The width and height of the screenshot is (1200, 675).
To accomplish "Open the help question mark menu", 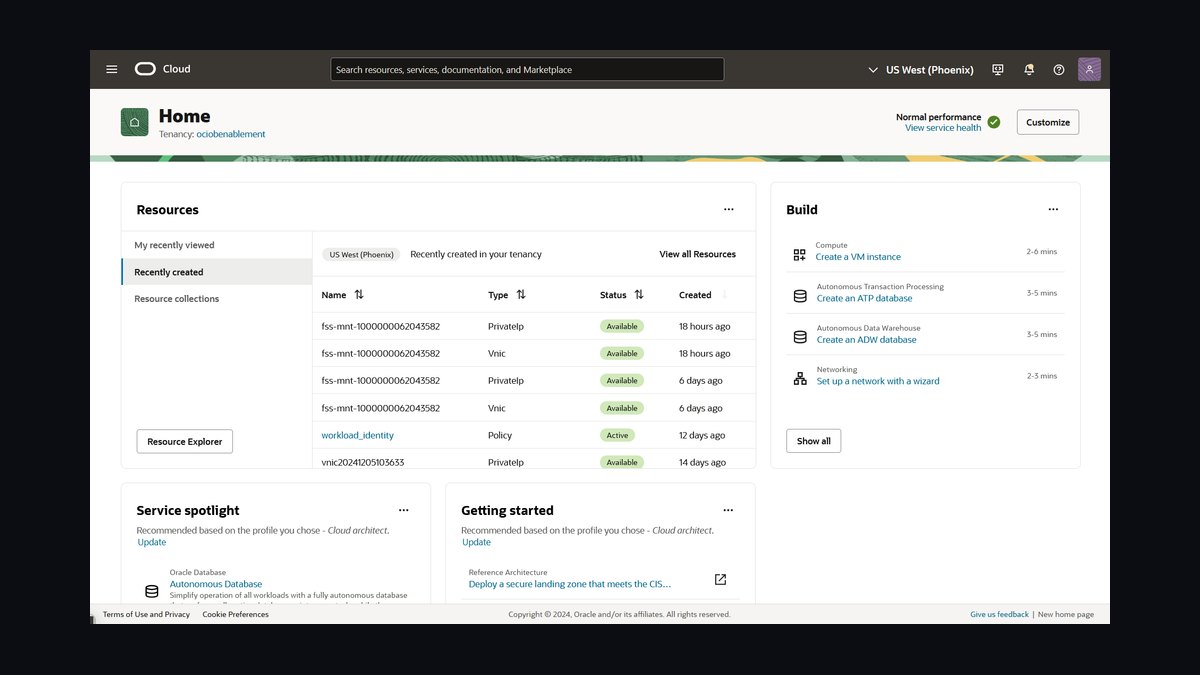I will 1059,69.
